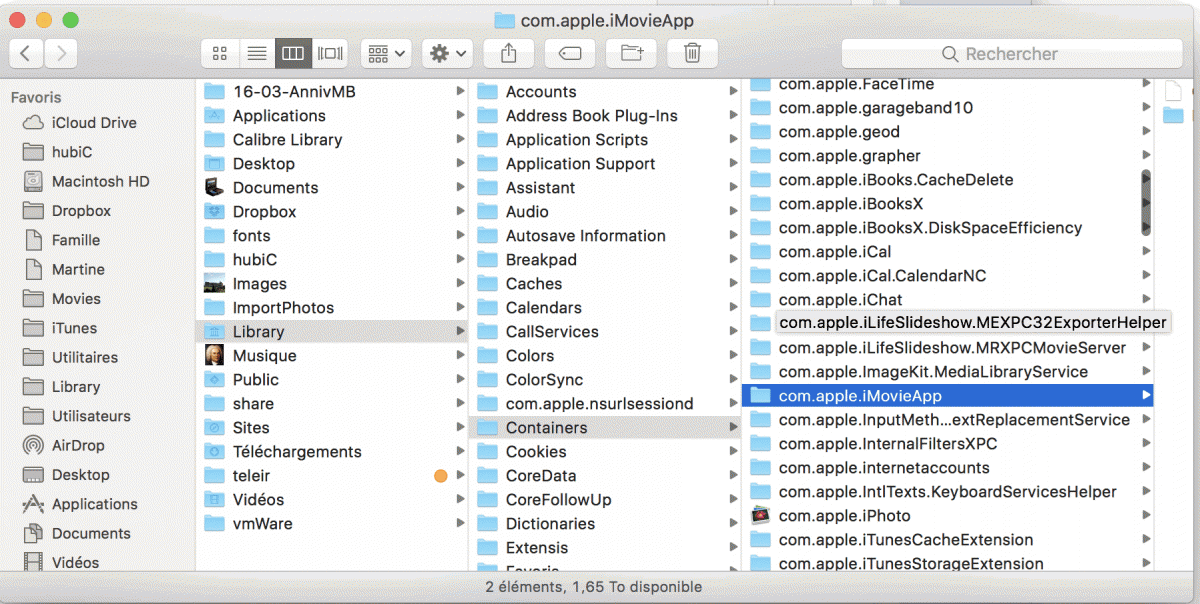
Task: Open Vidéos in the Favoris sidebar
Action: point(75,562)
